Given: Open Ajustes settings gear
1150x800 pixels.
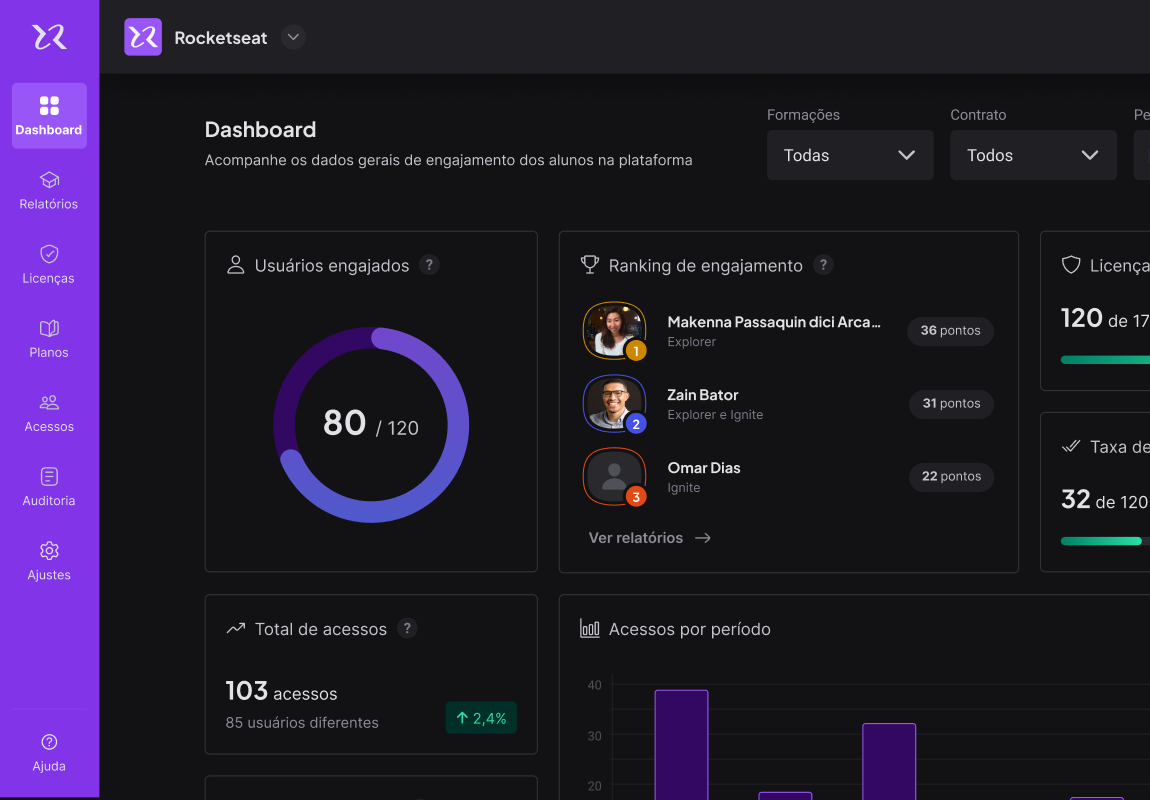Looking at the screenshot, I should click(49, 551).
